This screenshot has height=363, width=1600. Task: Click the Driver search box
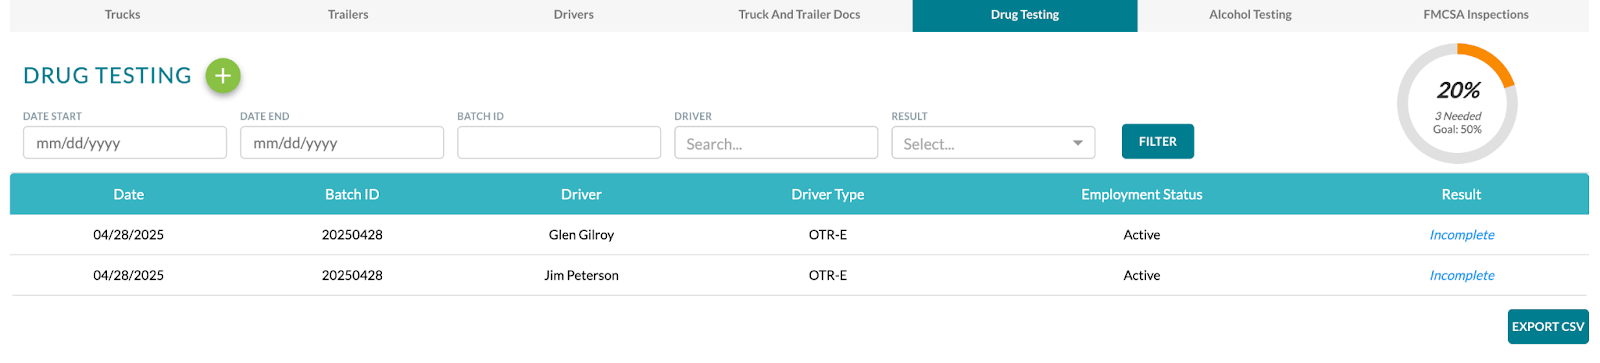point(776,143)
